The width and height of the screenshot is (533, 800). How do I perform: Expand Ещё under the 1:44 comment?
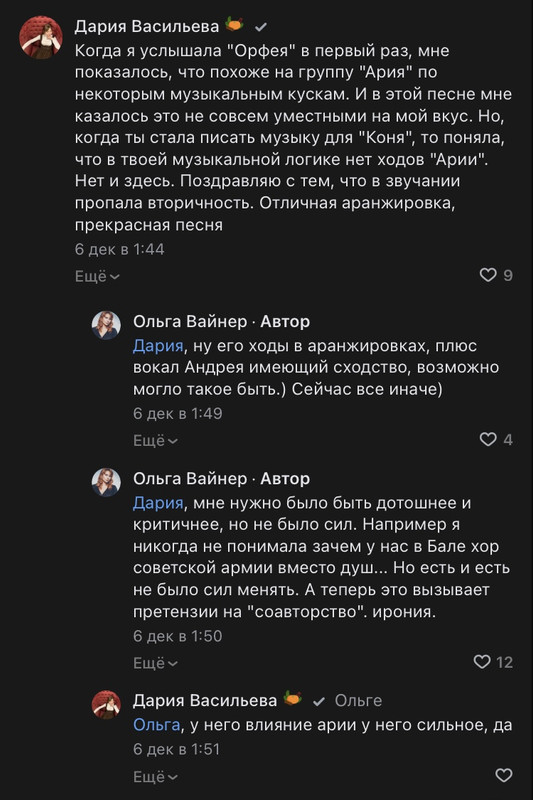(97, 276)
